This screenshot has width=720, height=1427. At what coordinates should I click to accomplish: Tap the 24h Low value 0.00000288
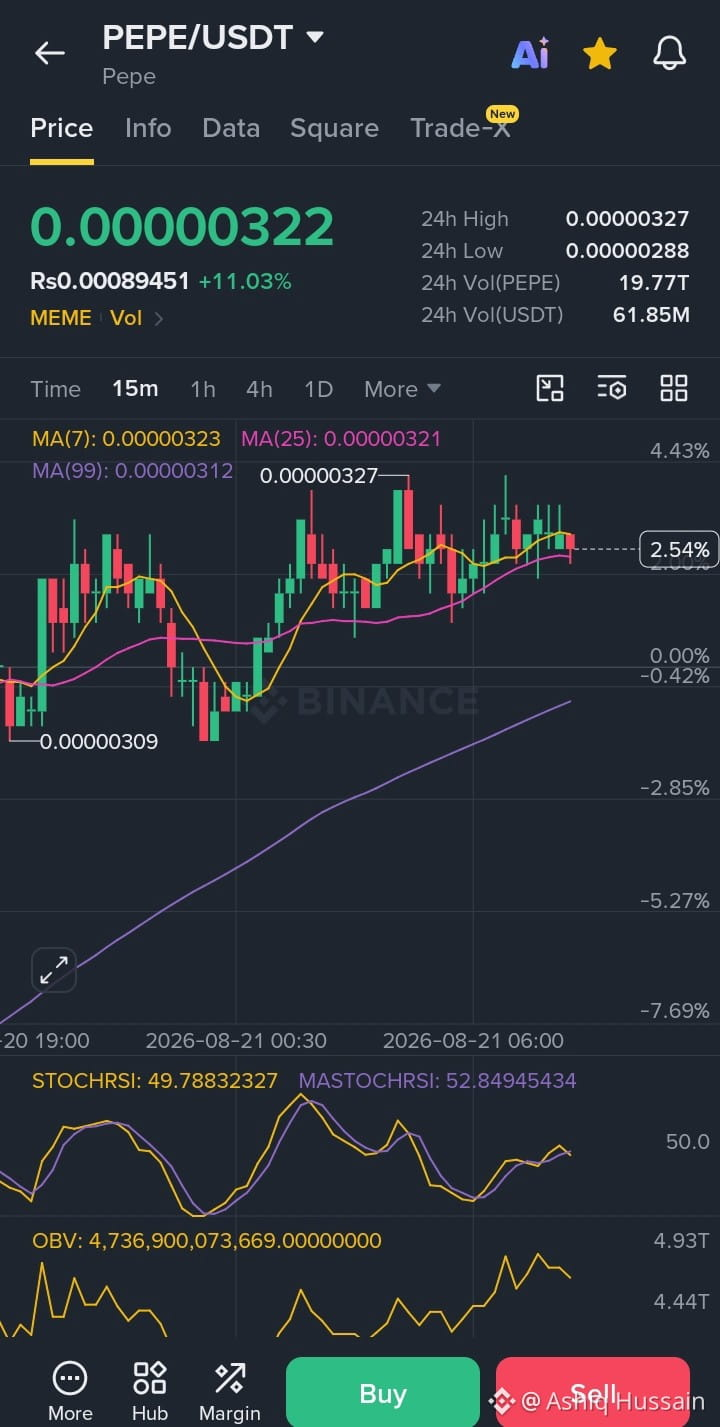click(627, 251)
